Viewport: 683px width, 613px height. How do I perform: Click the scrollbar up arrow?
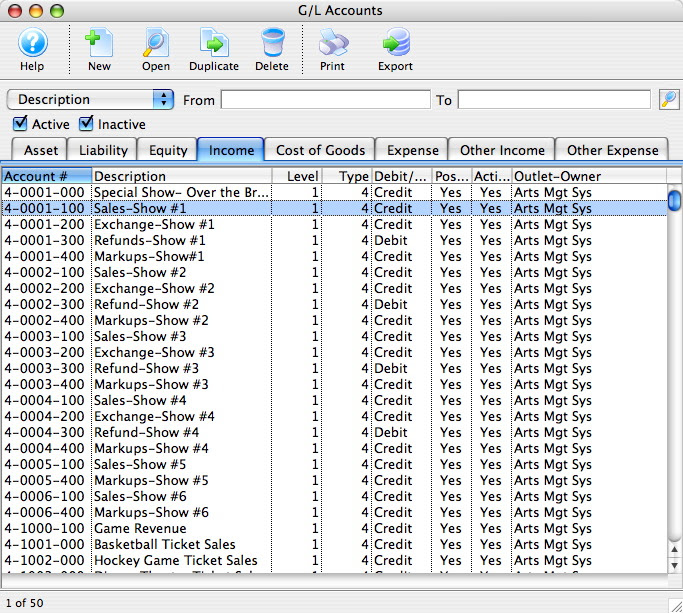coord(675,551)
